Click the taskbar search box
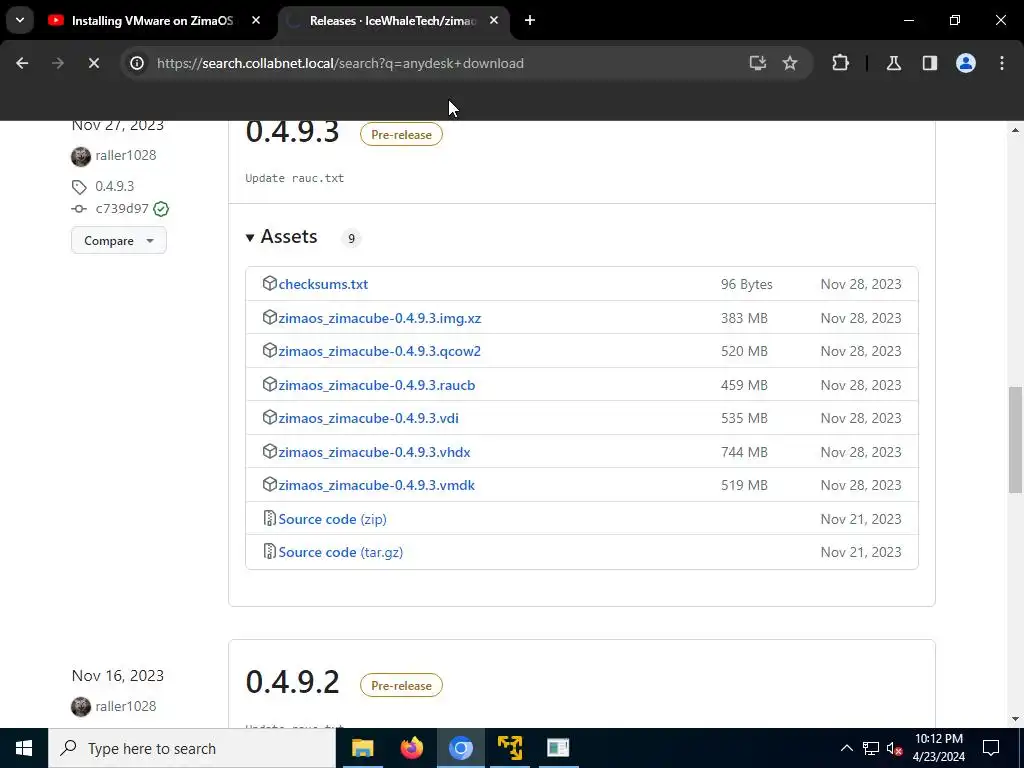Screen dimensions: 1024x768 click(192, 748)
